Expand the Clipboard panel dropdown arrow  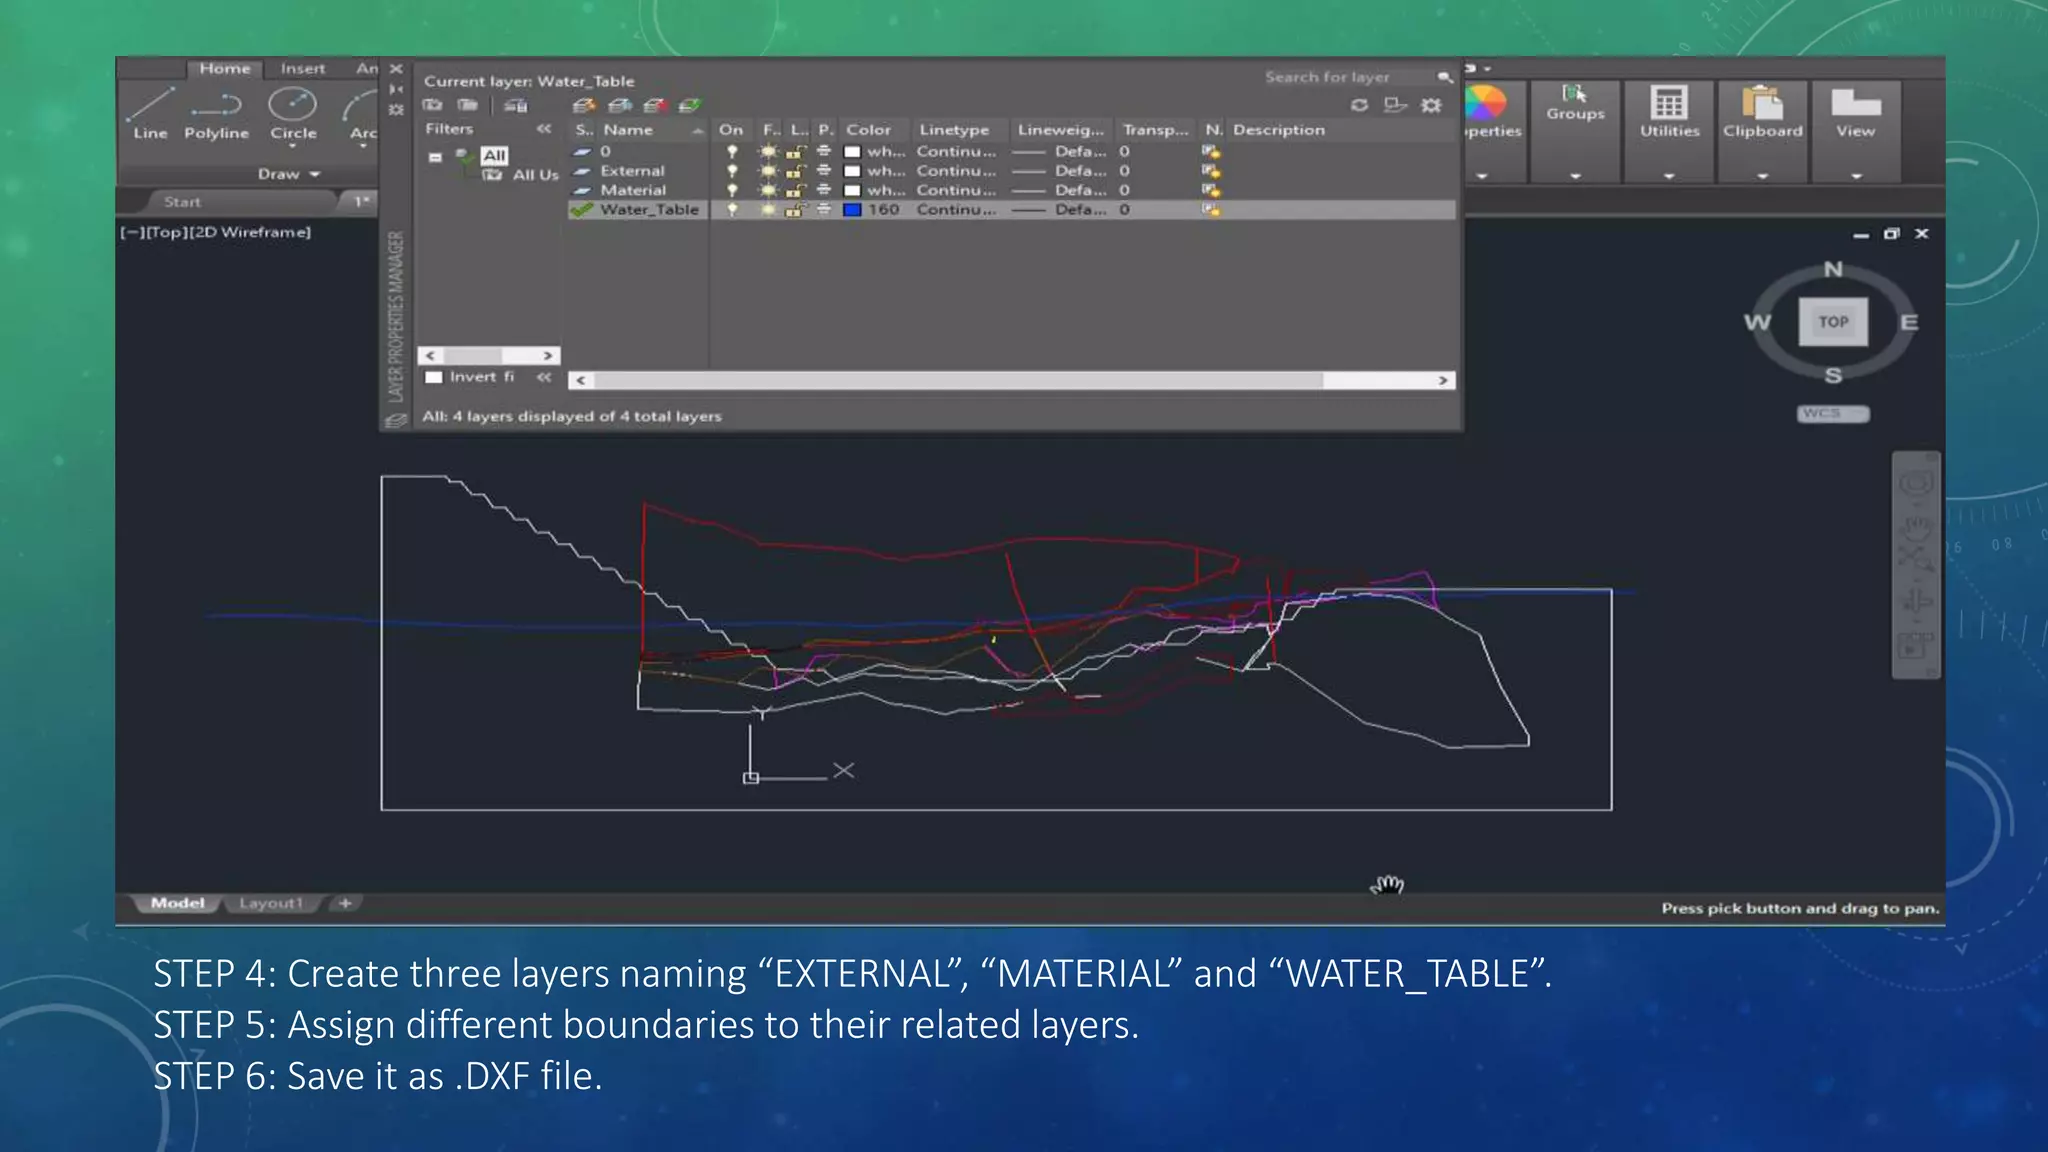pyautogui.click(x=1762, y=176)
